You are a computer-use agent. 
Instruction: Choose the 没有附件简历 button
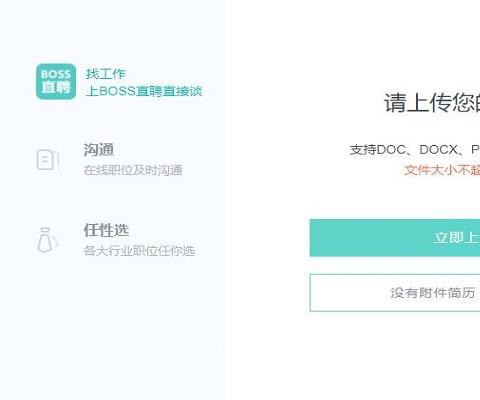(395, 293)
